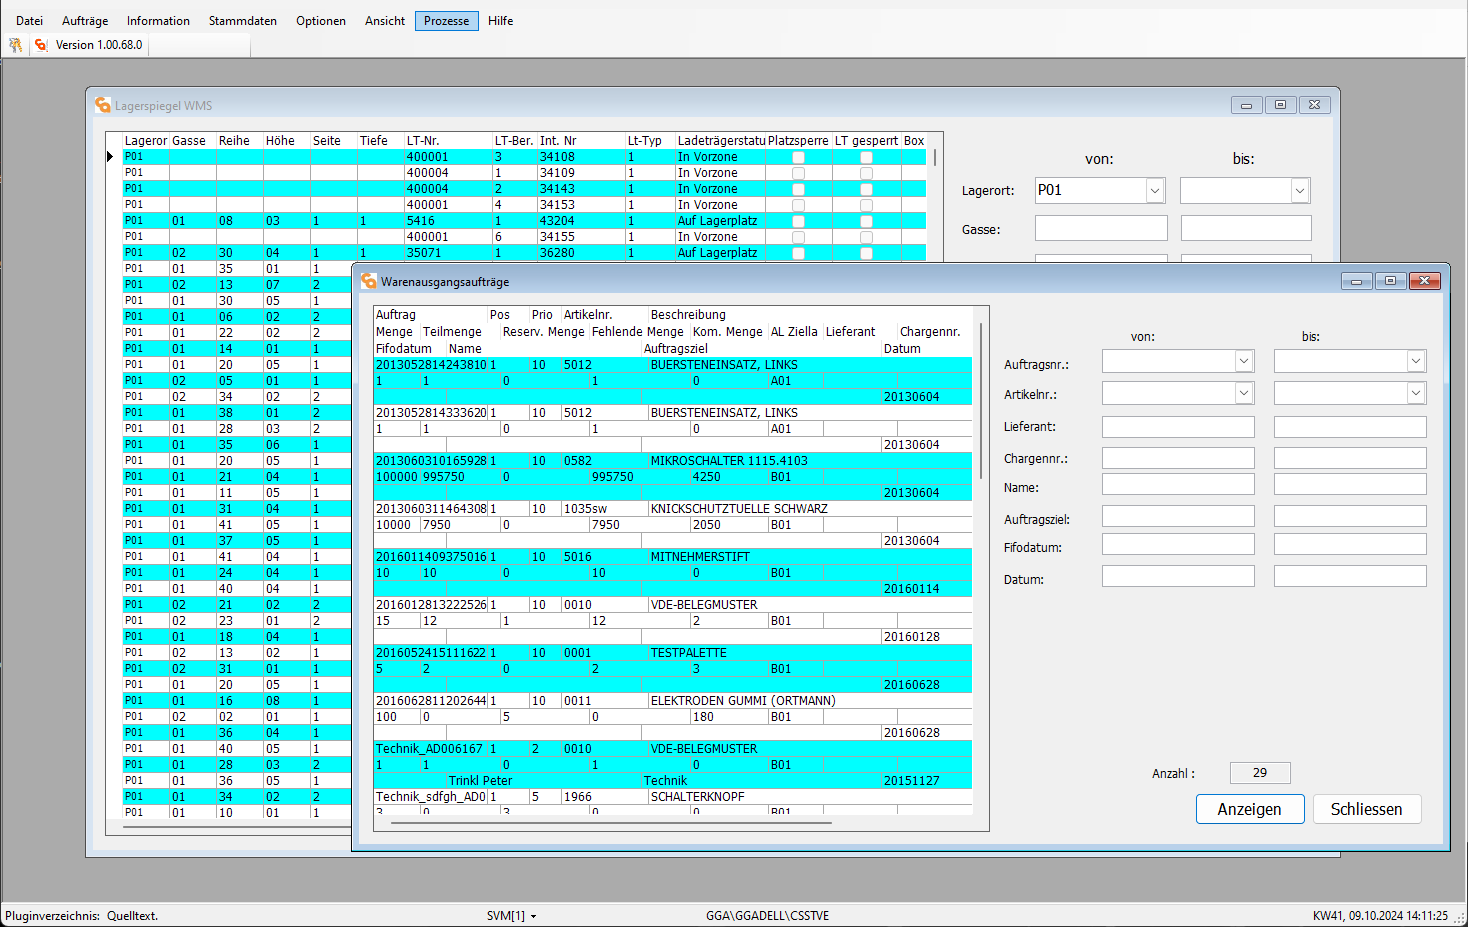Toggle Platzsperre checkbox for Int. Nr 34108
The image size is (1468, 927).
click(798, 157)
